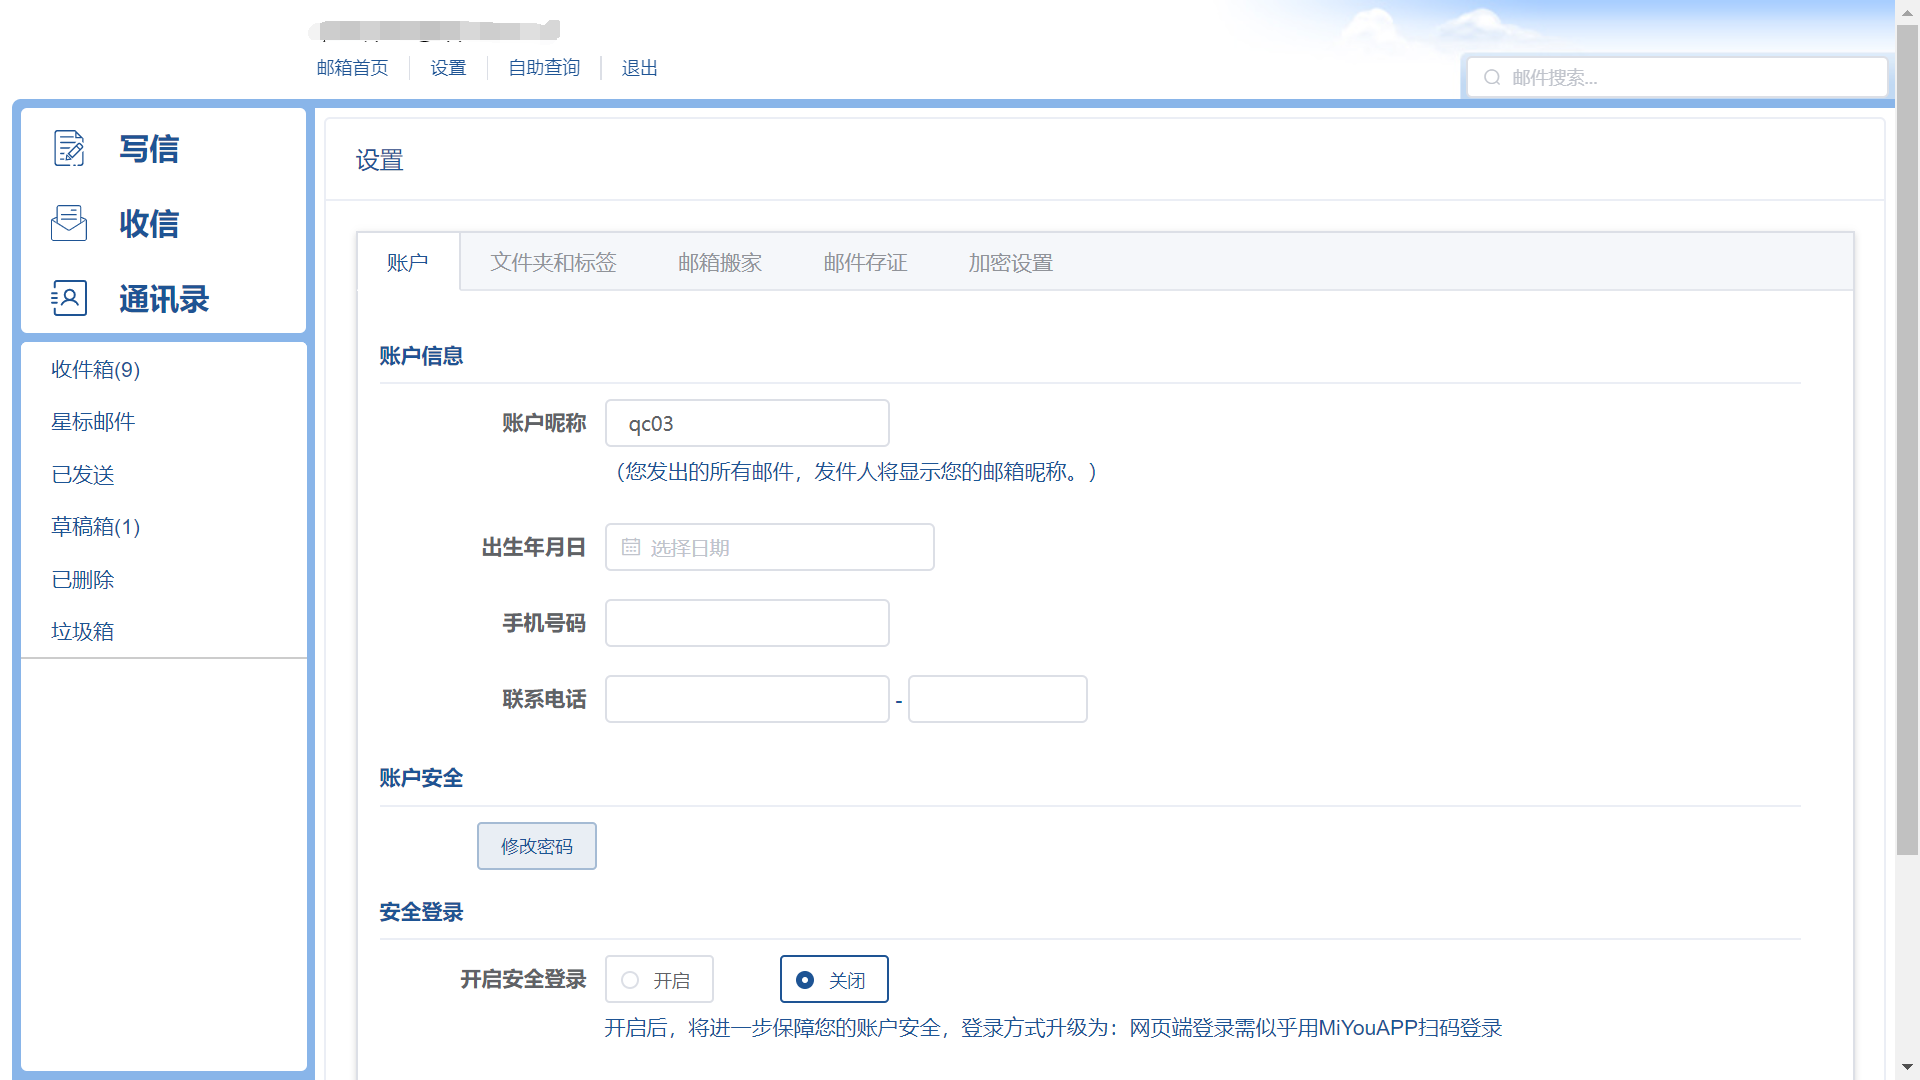This screenshot has height=1080, width=1920.
Task: Click the 账户昵称 input field
Action: click(747, 423)
